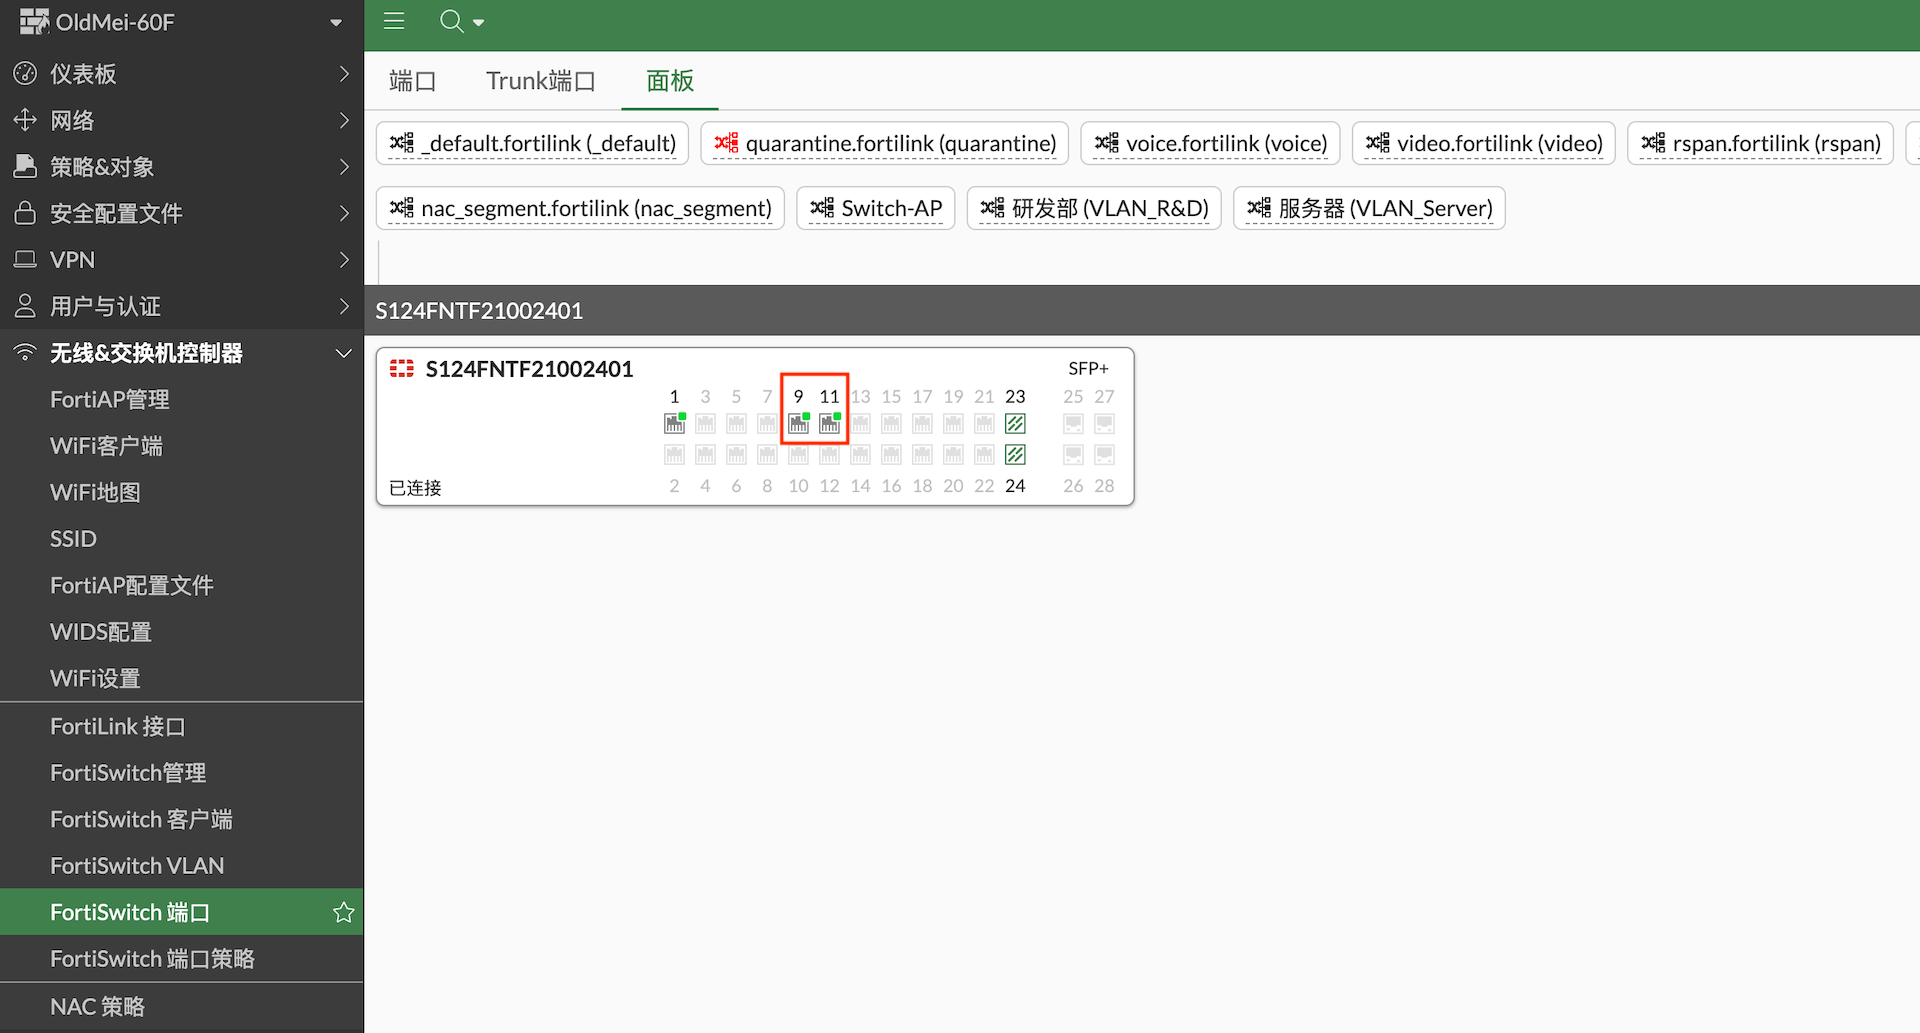Expand the 用户与认证 menu
This screenshot has width=1920, height=1033.
click(182, 306)
